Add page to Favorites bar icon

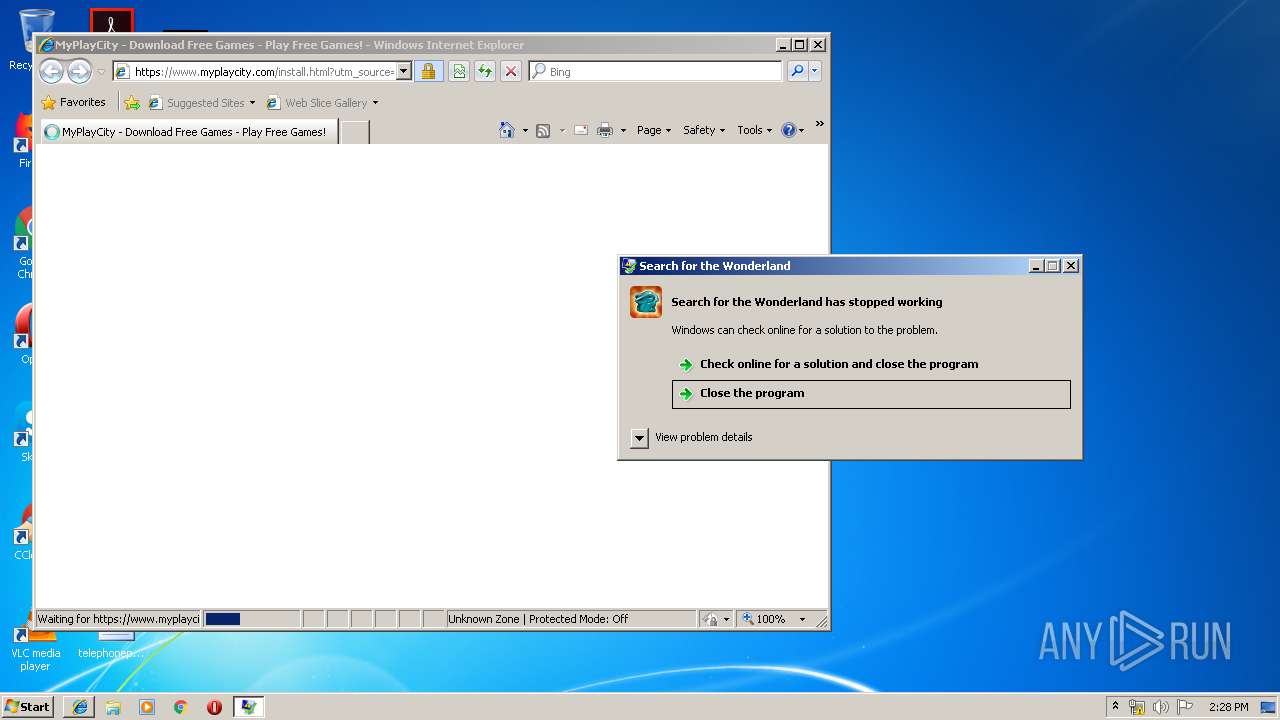[x=132, y=103]
